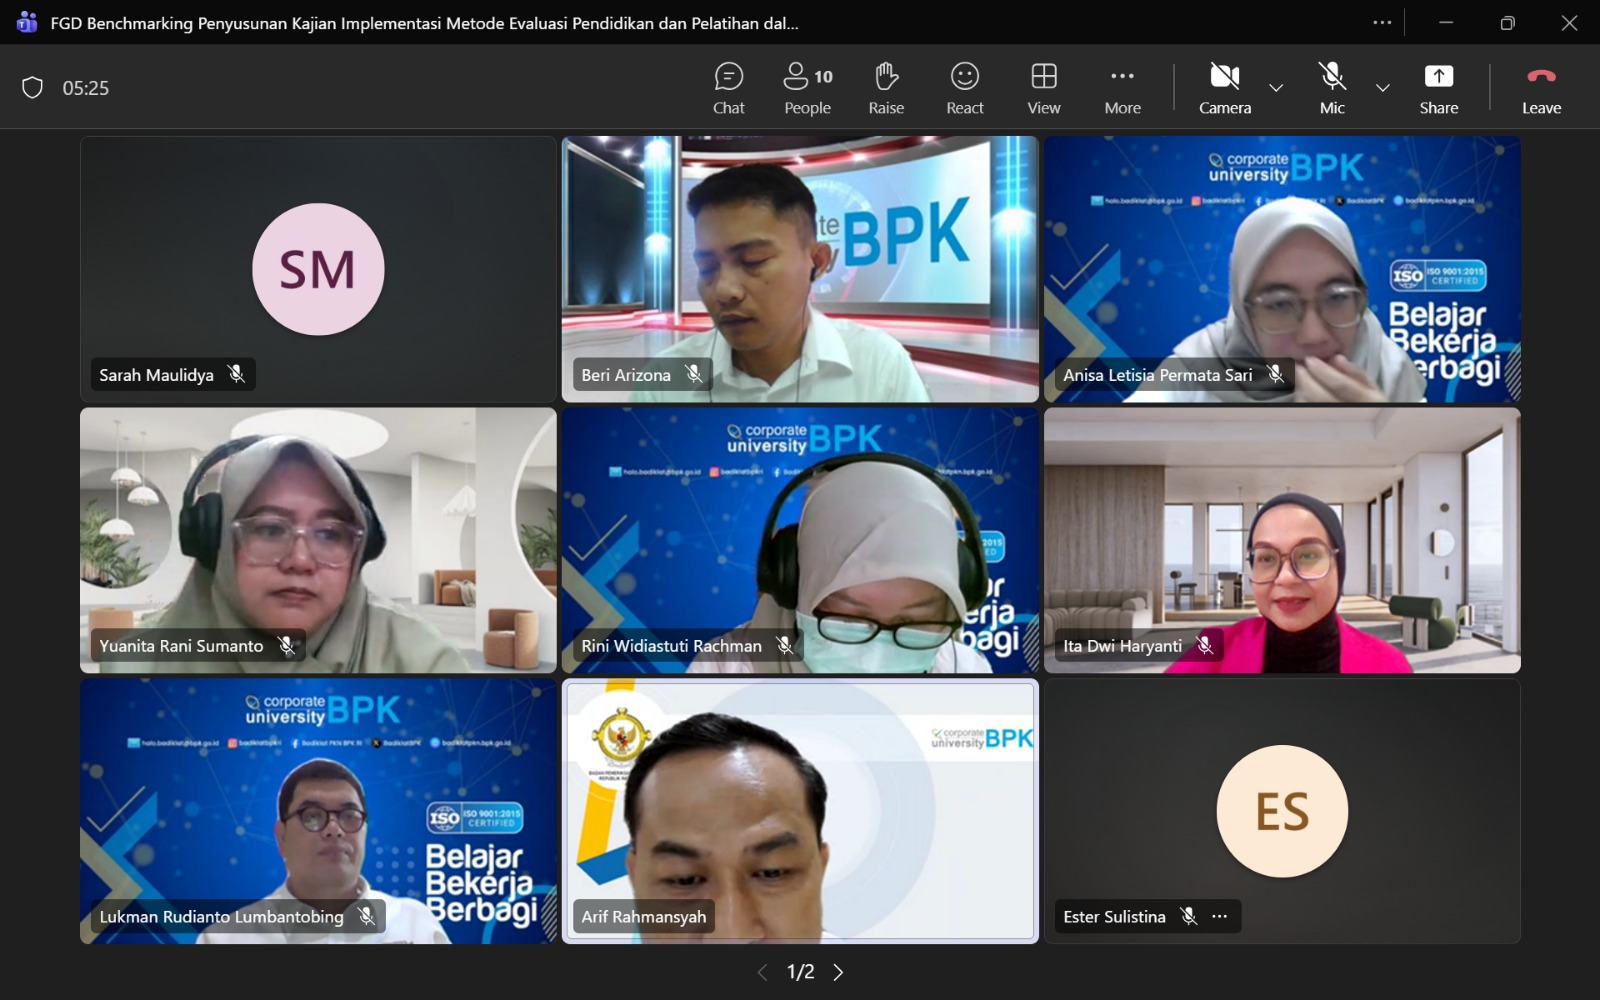Turn on your Camera

tap(1224, 88)
